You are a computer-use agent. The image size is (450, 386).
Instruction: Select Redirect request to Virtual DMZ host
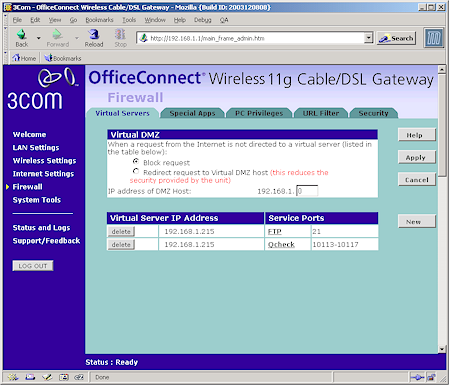pos(136,171)
